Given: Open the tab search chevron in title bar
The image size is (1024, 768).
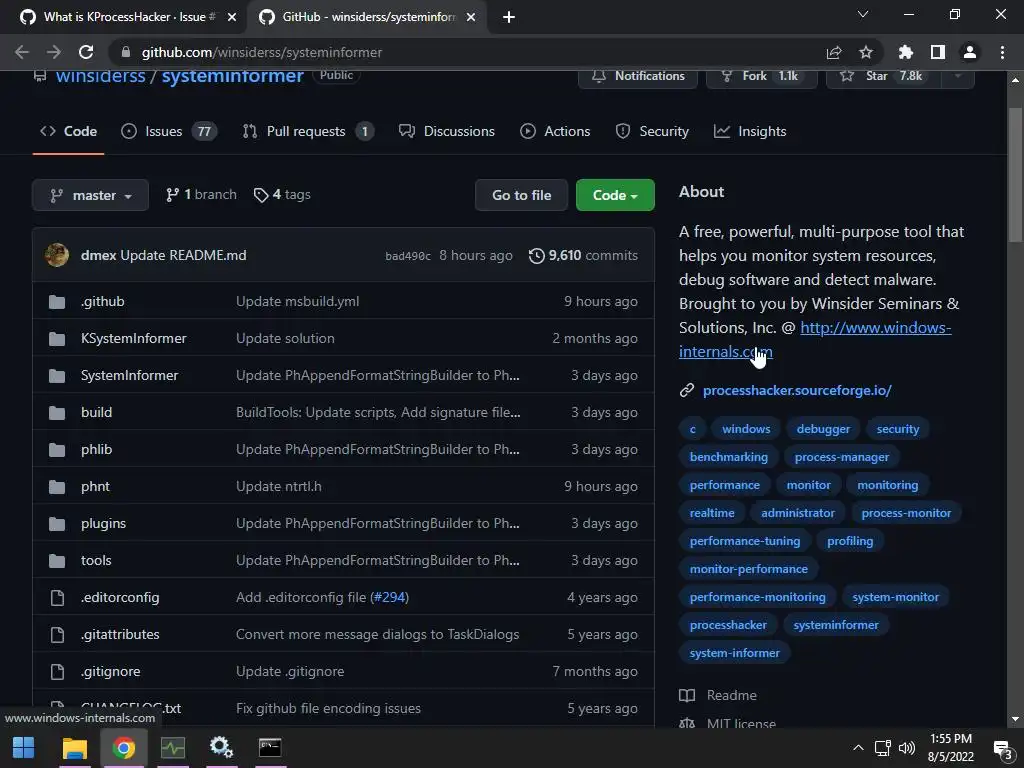Looking at the screenshot, I should (863, 14).
